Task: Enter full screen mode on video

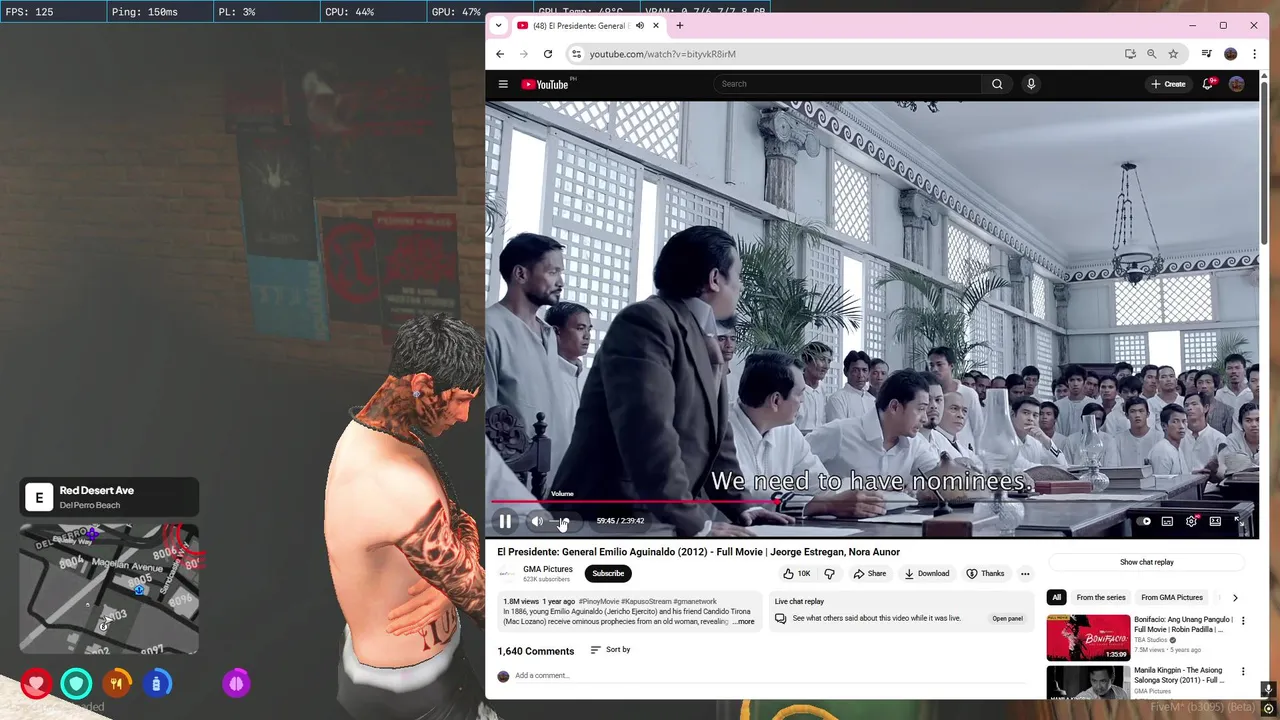Action: [1239, 521]
